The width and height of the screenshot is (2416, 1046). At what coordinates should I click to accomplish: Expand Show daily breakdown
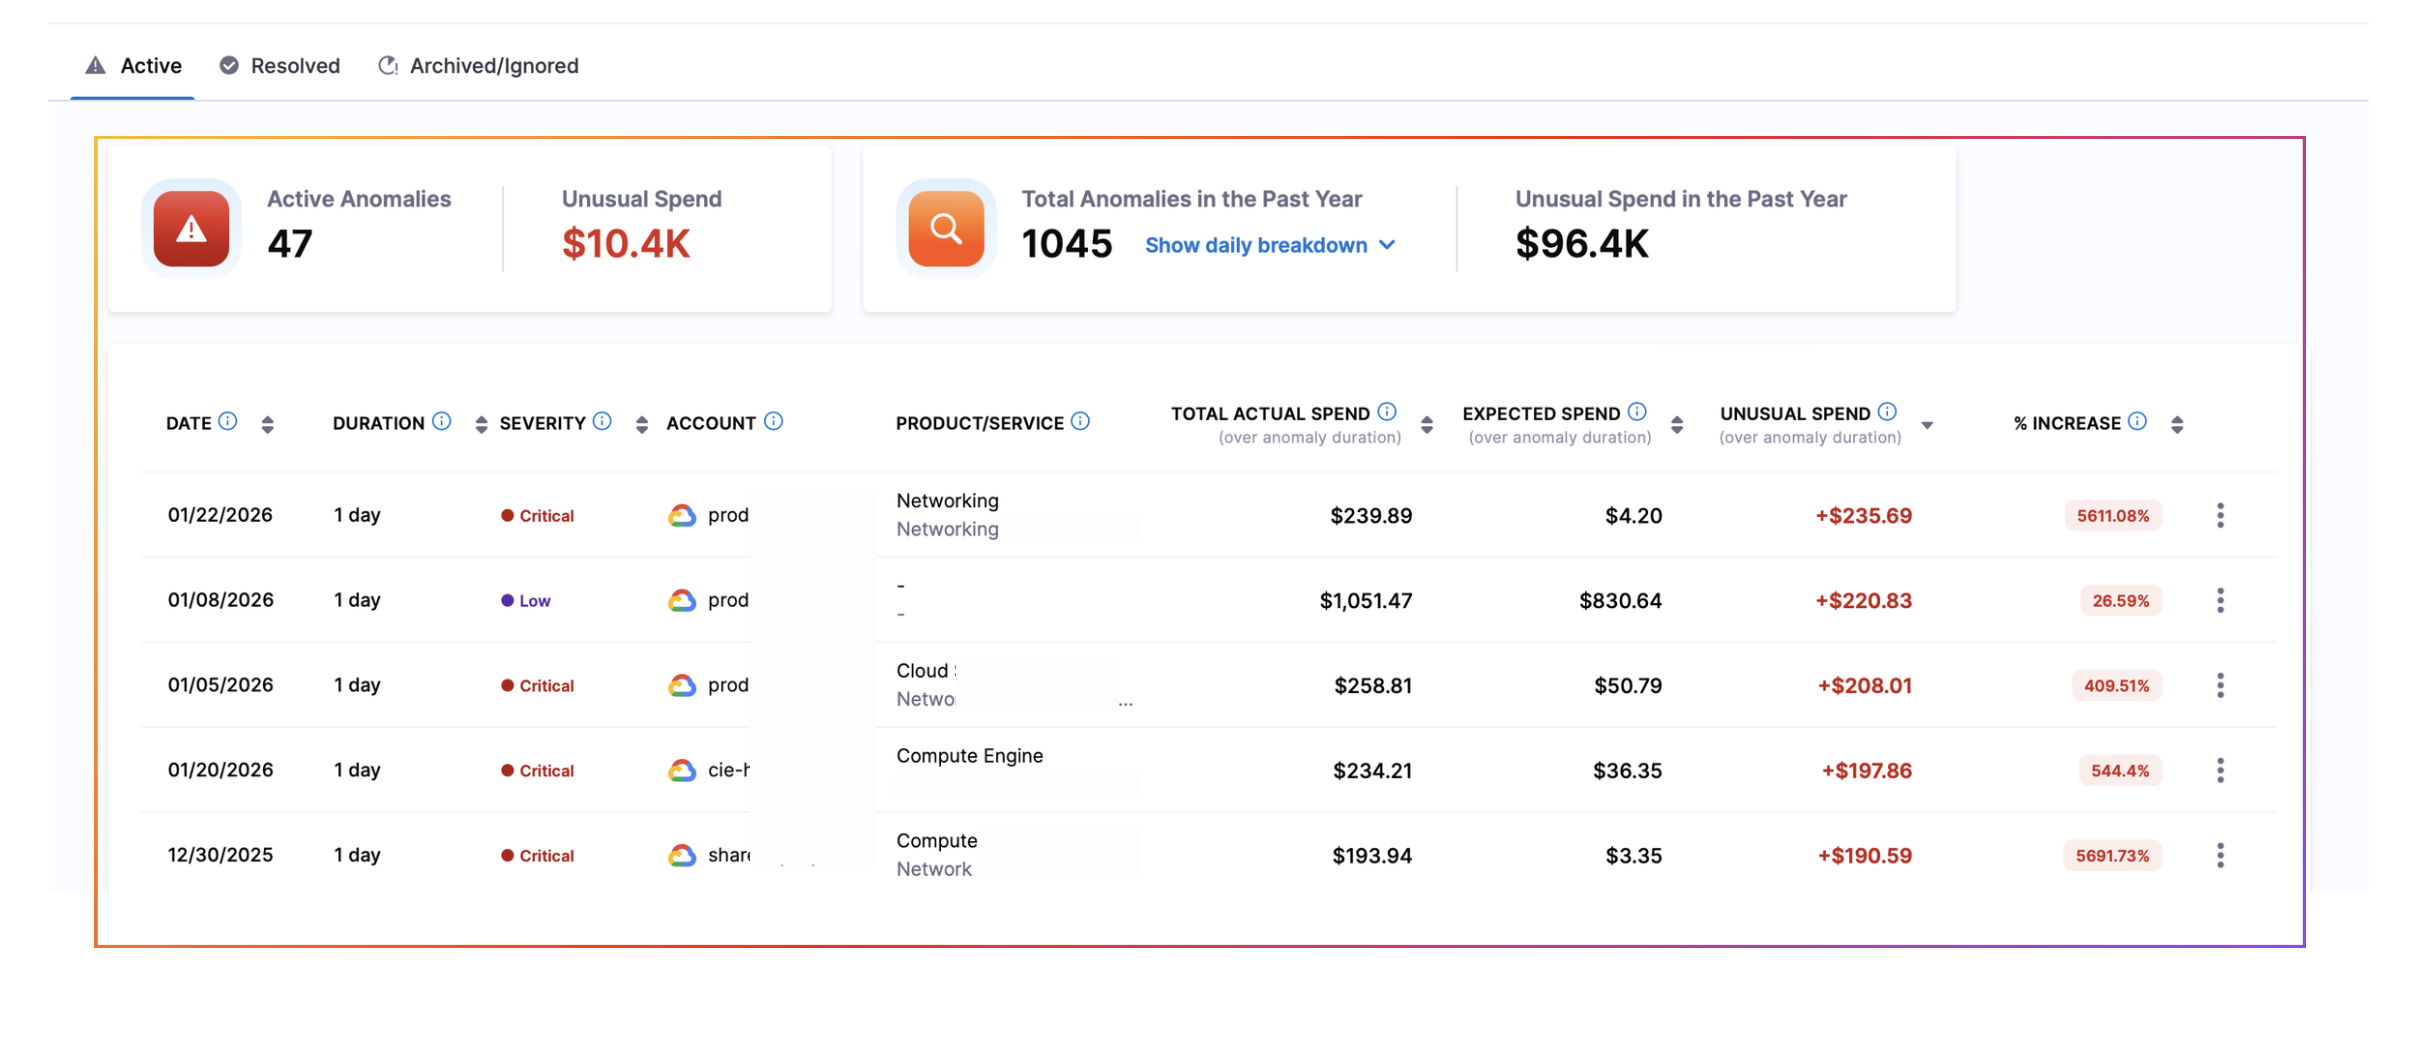pos(1269,245)
